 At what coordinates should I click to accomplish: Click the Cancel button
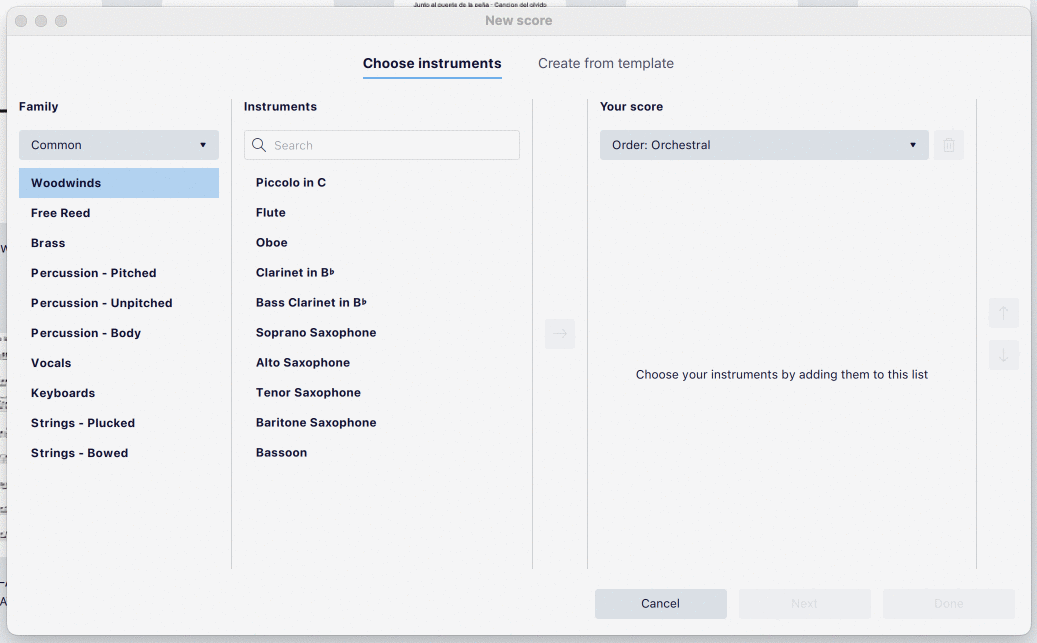tap(660, 603)
